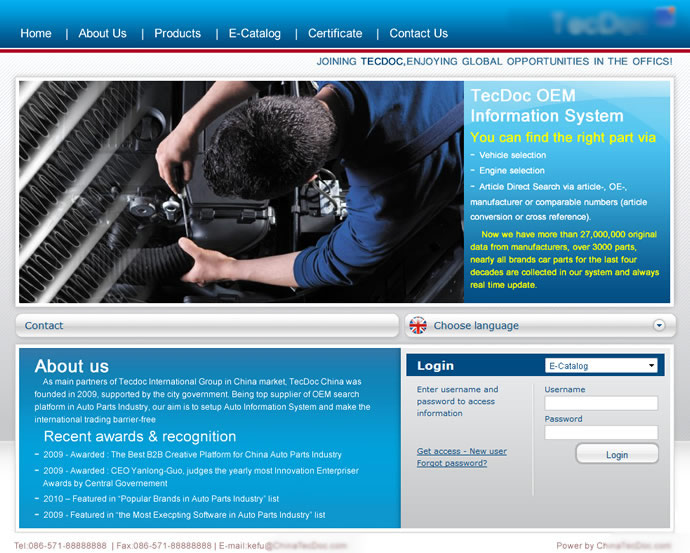Expand the Choose language dropdown arrow
Image resolution: width=690 pixels, height=553 pixels.
pyautogui.click(x=659, y=326)
